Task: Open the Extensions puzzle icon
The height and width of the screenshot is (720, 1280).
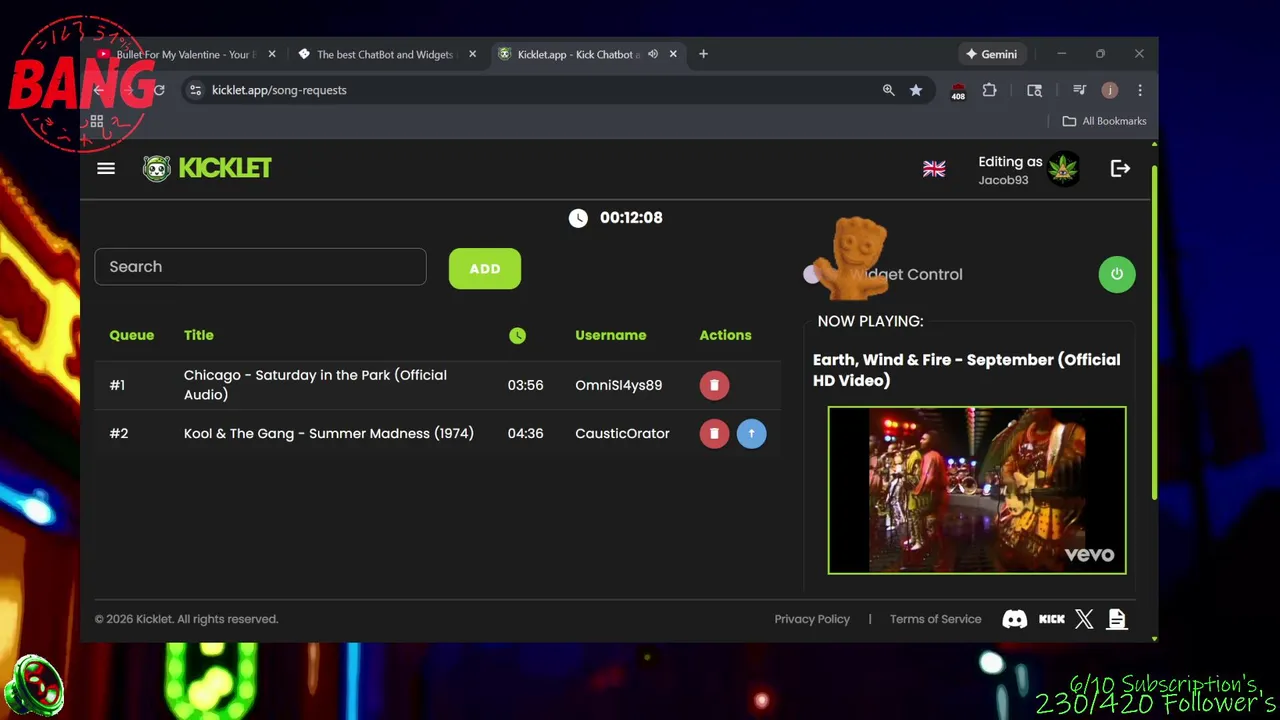Action: [989, 90]
